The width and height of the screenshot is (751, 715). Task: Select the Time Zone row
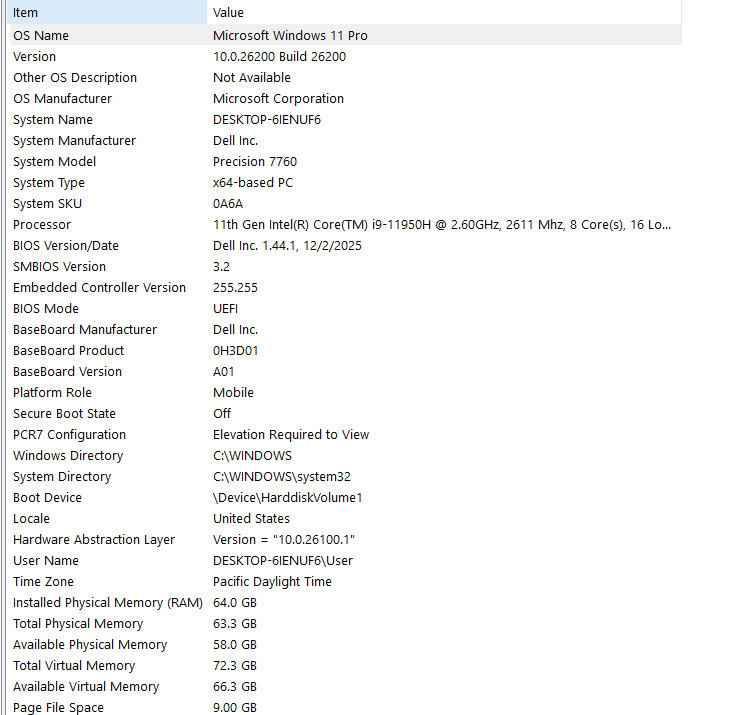click(x=346, y=582)
